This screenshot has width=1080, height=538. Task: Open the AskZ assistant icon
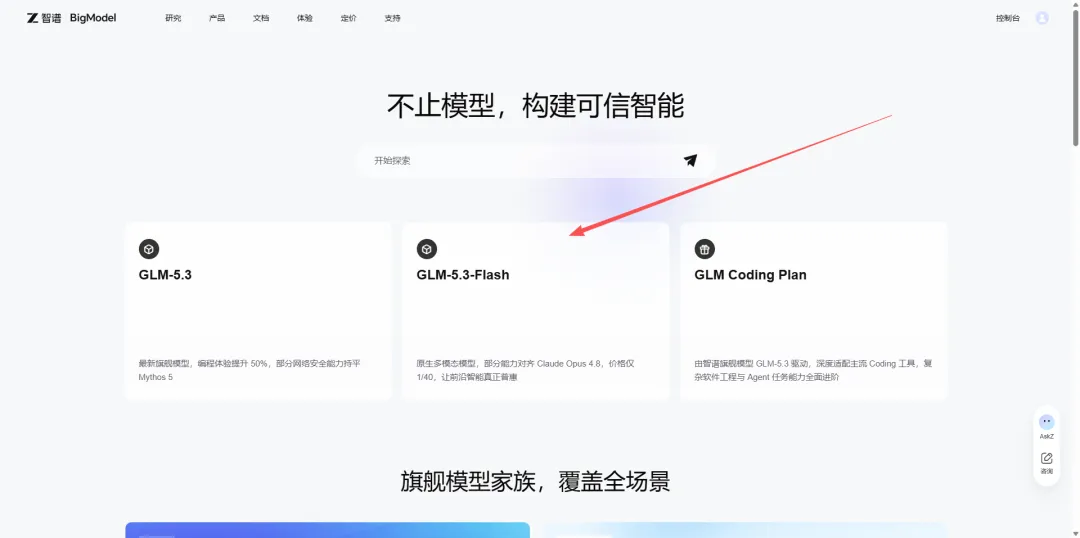tap(1046, 422)
